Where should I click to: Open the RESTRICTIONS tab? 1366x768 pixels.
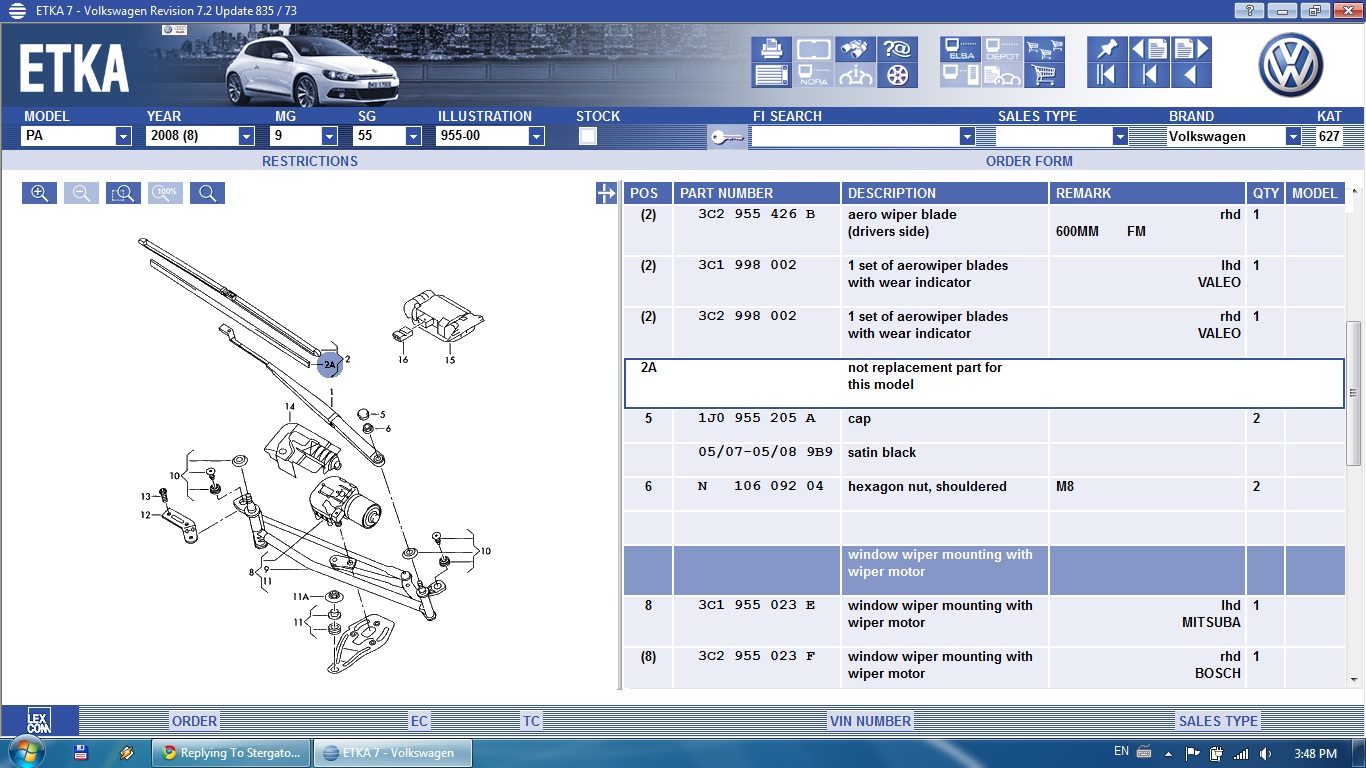pos(310,161)
